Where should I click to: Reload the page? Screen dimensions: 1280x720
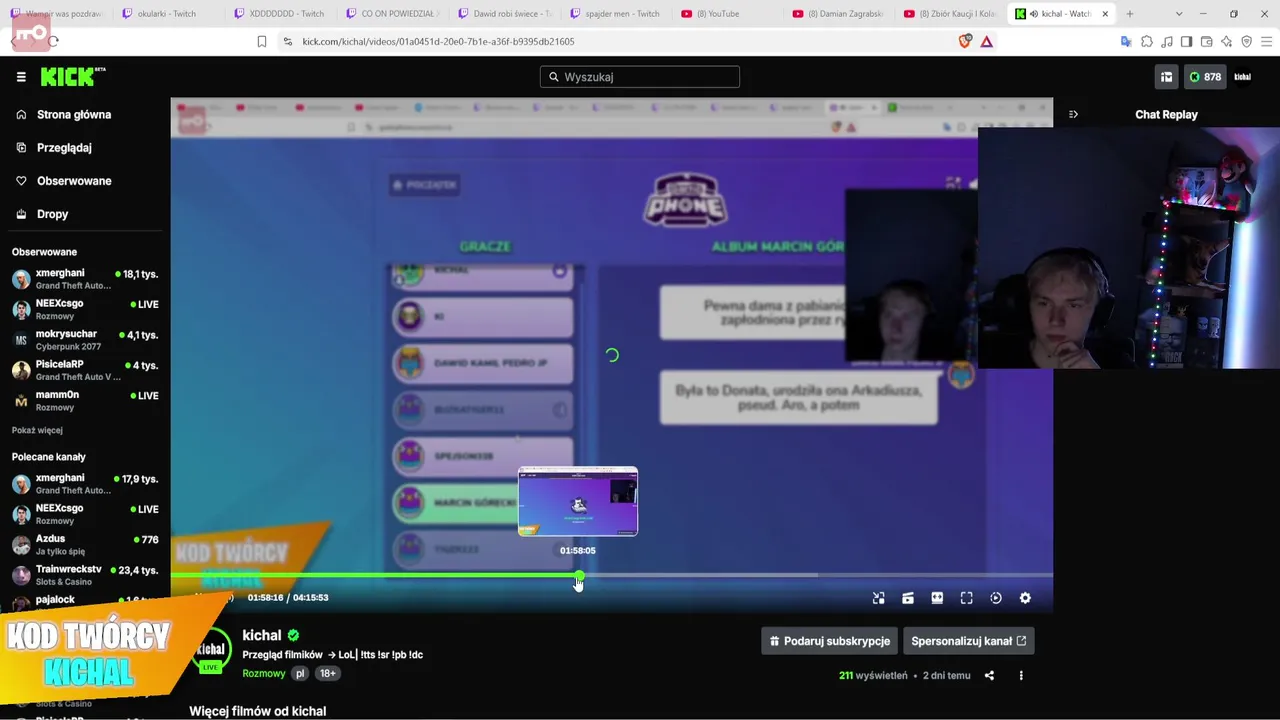coord(53,41)
